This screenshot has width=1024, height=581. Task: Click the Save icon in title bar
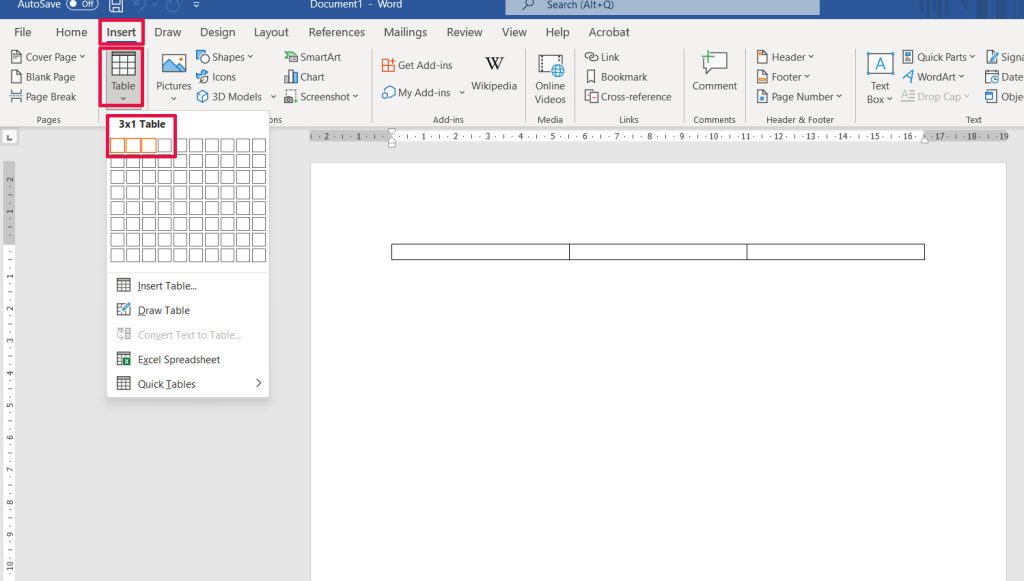click(116, 6)
